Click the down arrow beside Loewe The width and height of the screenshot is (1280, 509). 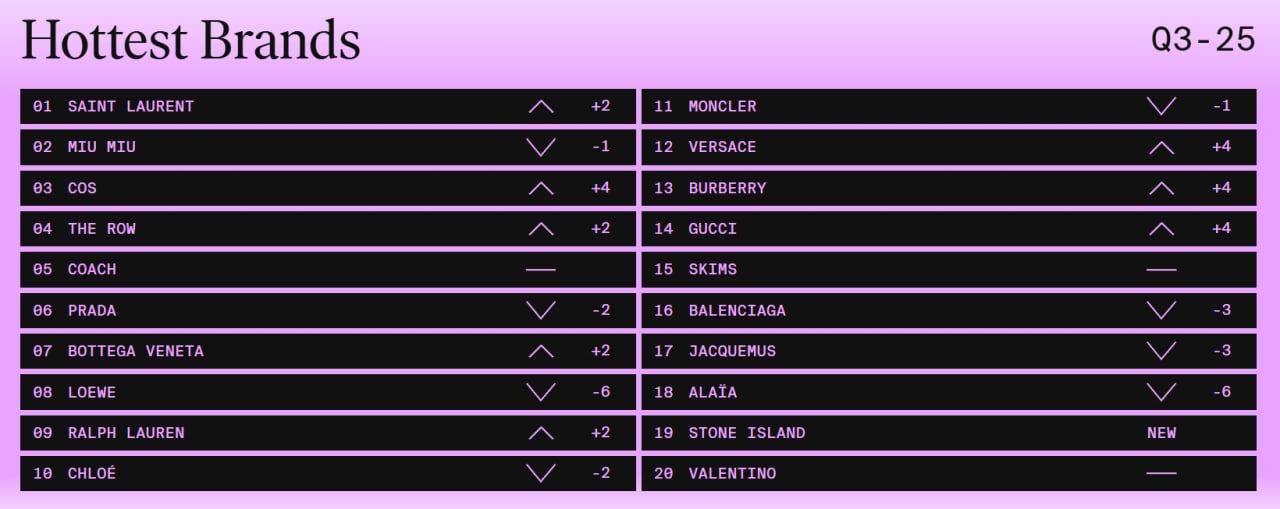coord(540,392)
